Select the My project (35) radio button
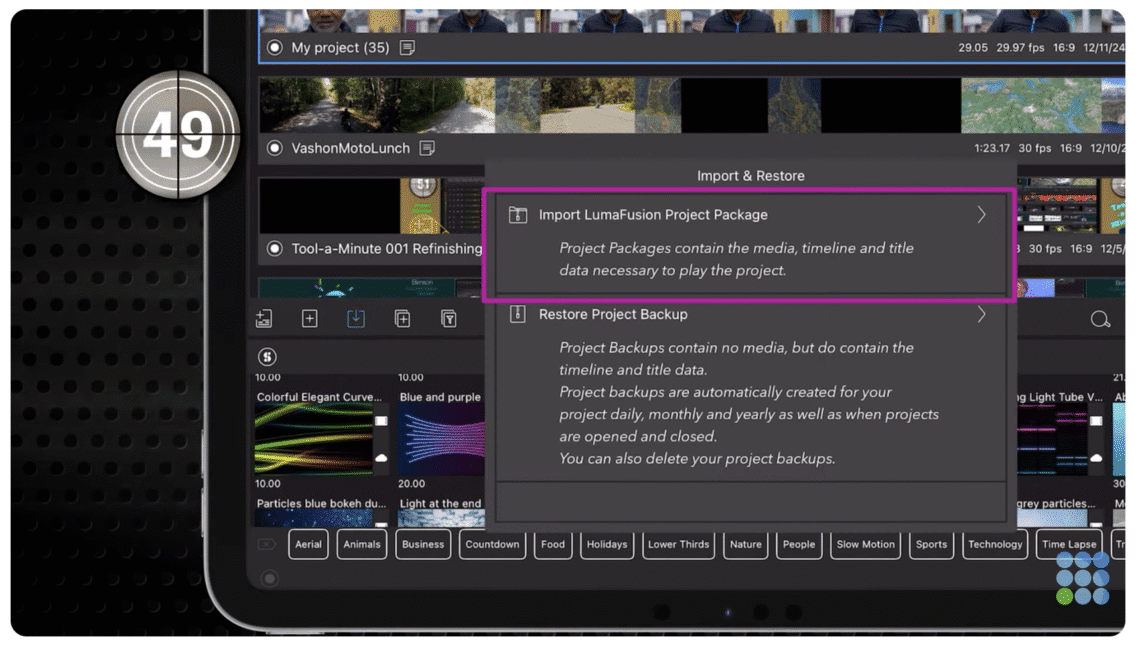 tap(275, 48)
